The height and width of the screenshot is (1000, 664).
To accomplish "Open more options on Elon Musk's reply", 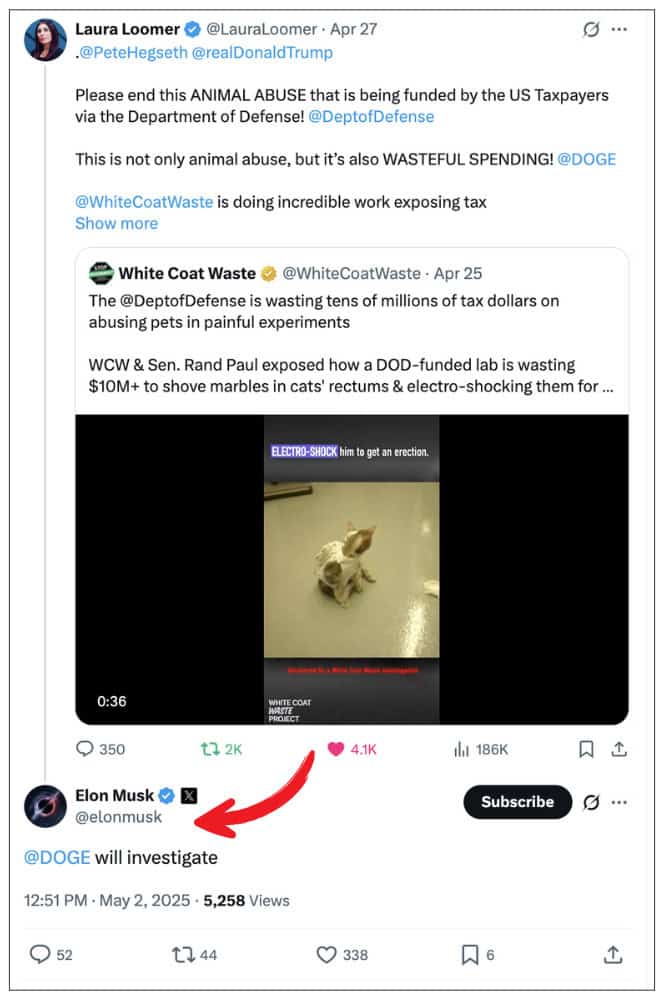I will pos(620,803).
